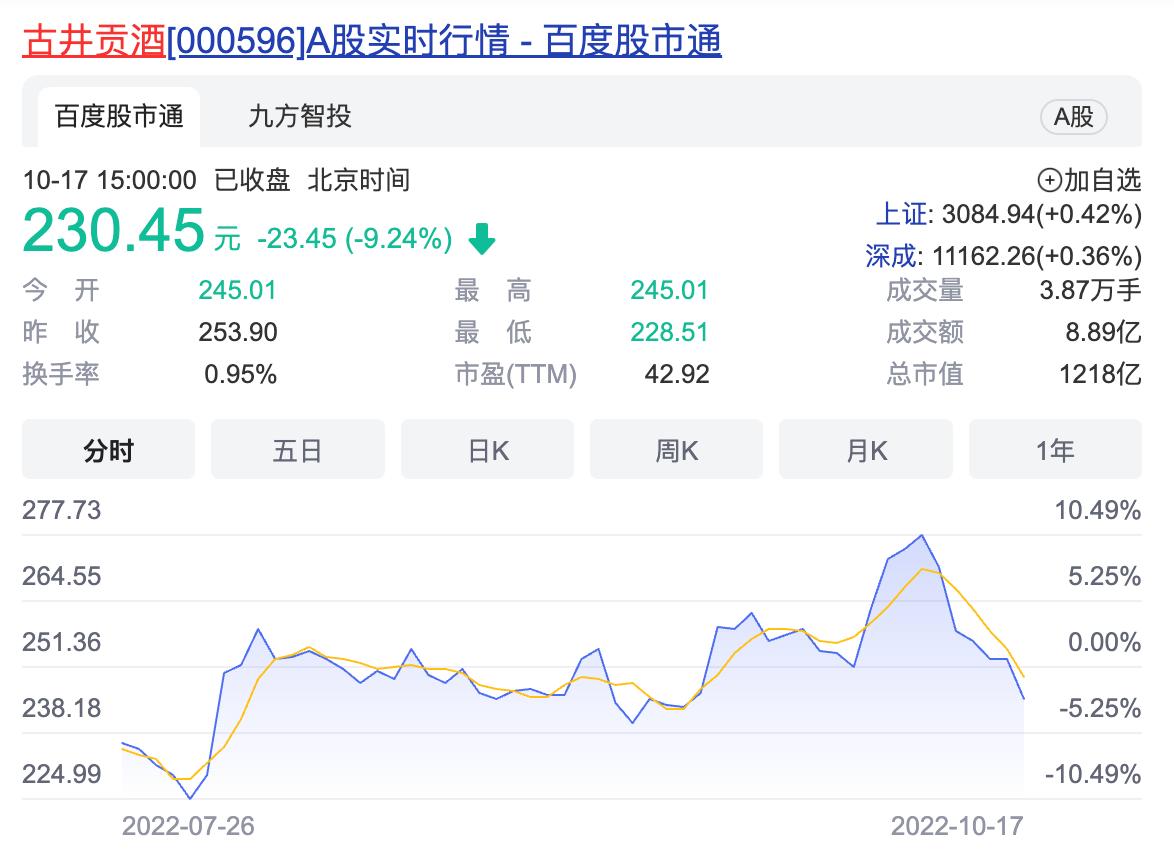Select the 周K chart tab
1174x850 pixels.
click(x=676, y=450)
